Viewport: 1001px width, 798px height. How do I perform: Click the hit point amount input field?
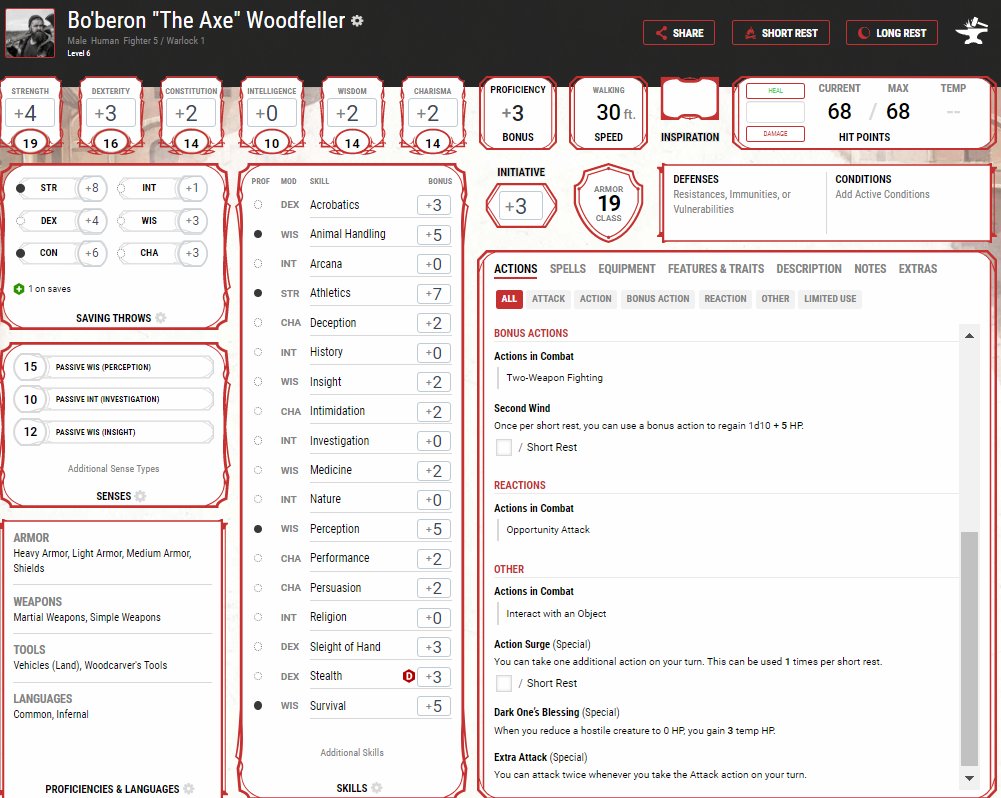775,112
